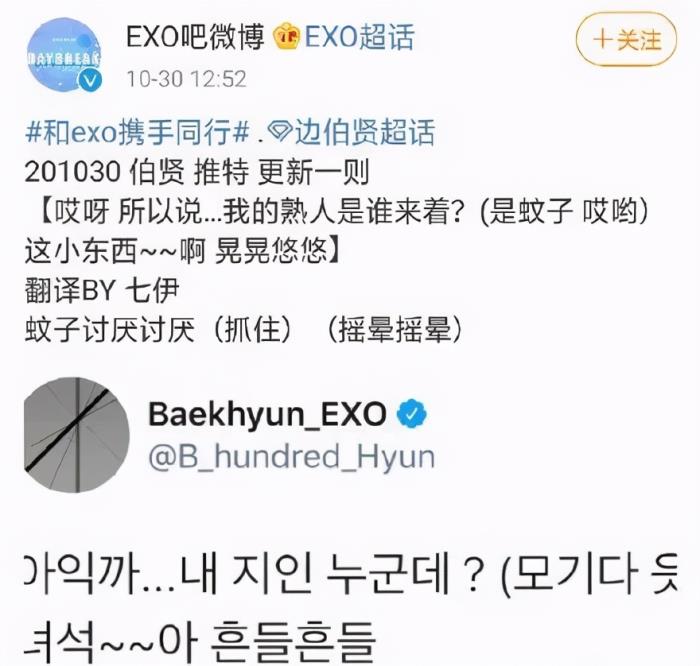Open the EXO吧微博 profile avatar
This screenshot has height=666, width=700.
pyautogui.click(x=63, y=54)
